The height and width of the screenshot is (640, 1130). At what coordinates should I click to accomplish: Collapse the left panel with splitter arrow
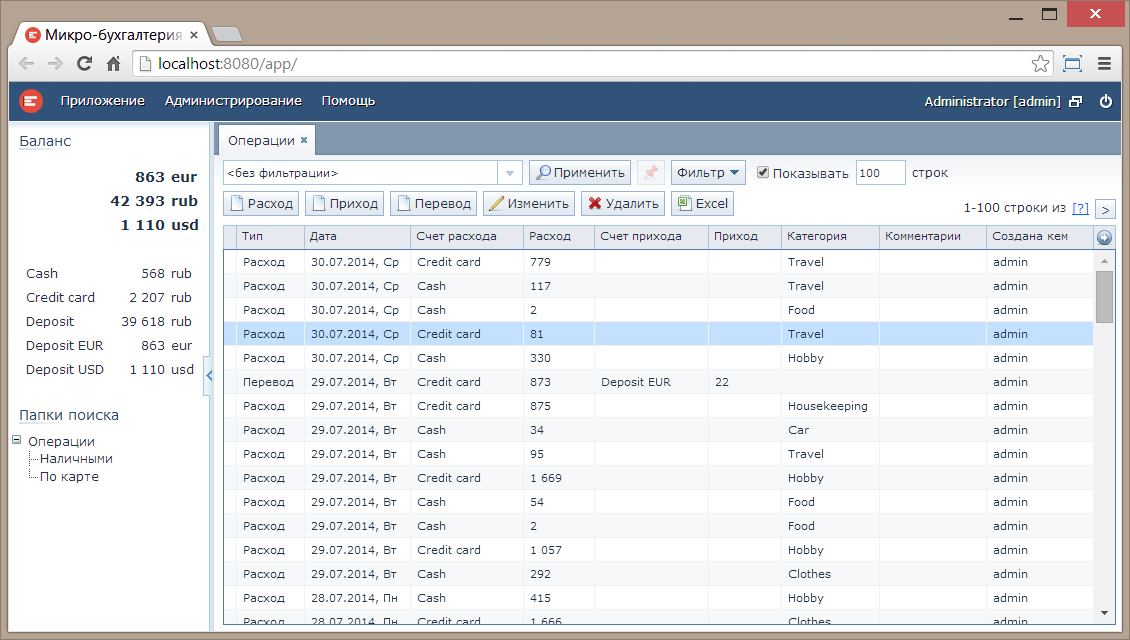[x=209, y=375]
